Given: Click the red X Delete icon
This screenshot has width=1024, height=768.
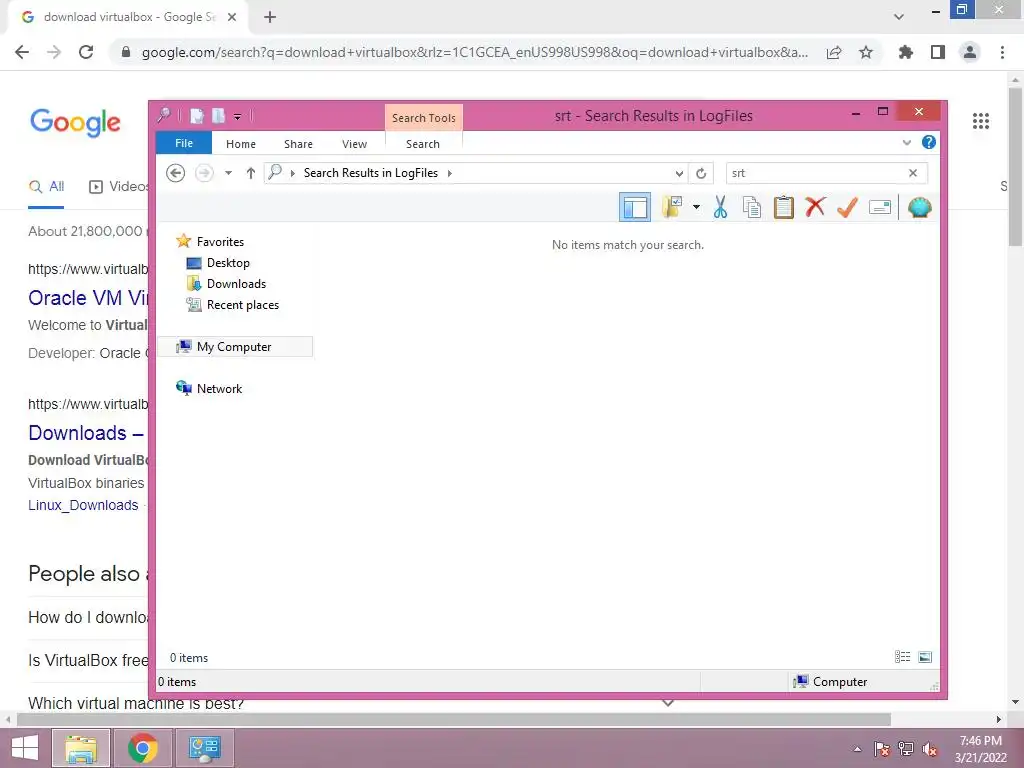Looking at the screenshot, I should [815, 207].
